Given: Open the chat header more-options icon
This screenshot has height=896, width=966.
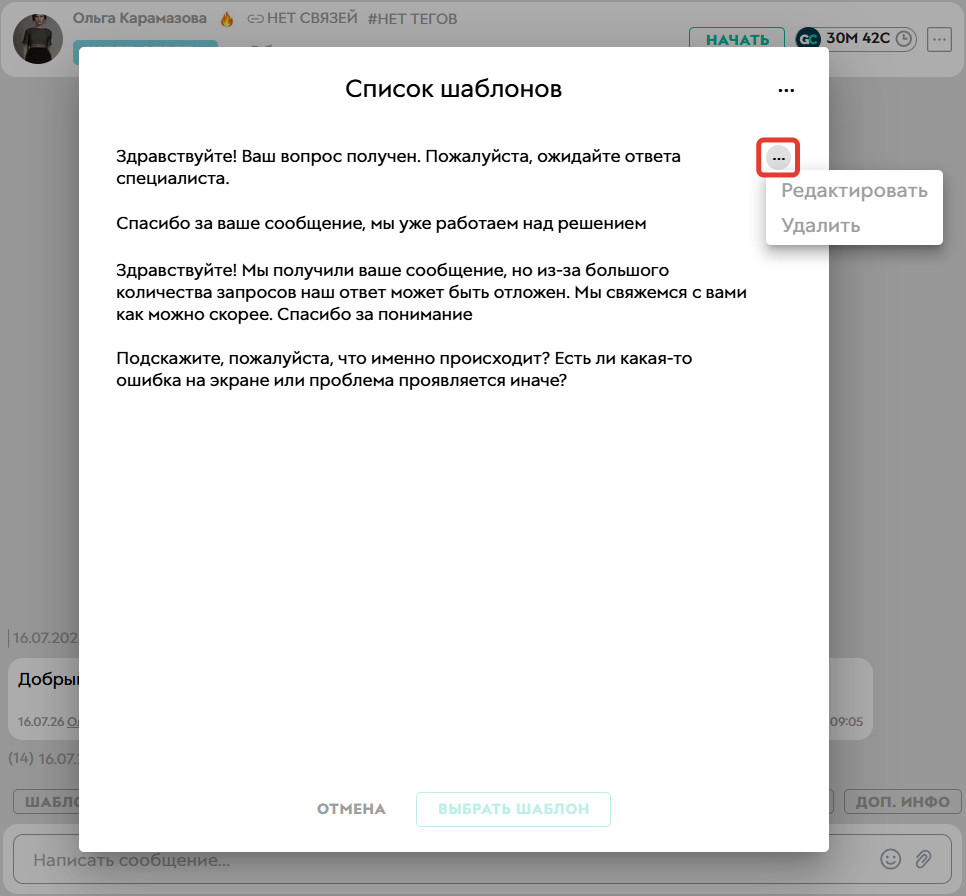Looking at the screenshot, I should [939, 39].
